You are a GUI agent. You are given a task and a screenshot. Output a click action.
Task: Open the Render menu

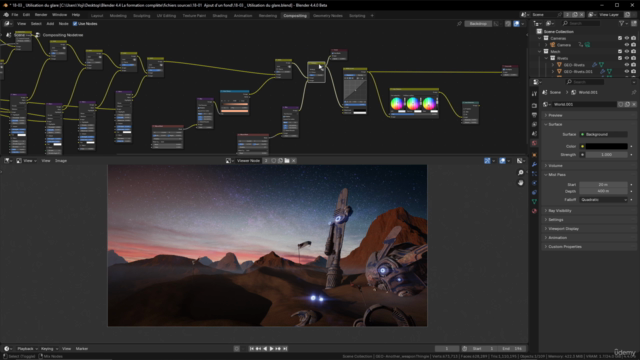click(x=41, y=15)
